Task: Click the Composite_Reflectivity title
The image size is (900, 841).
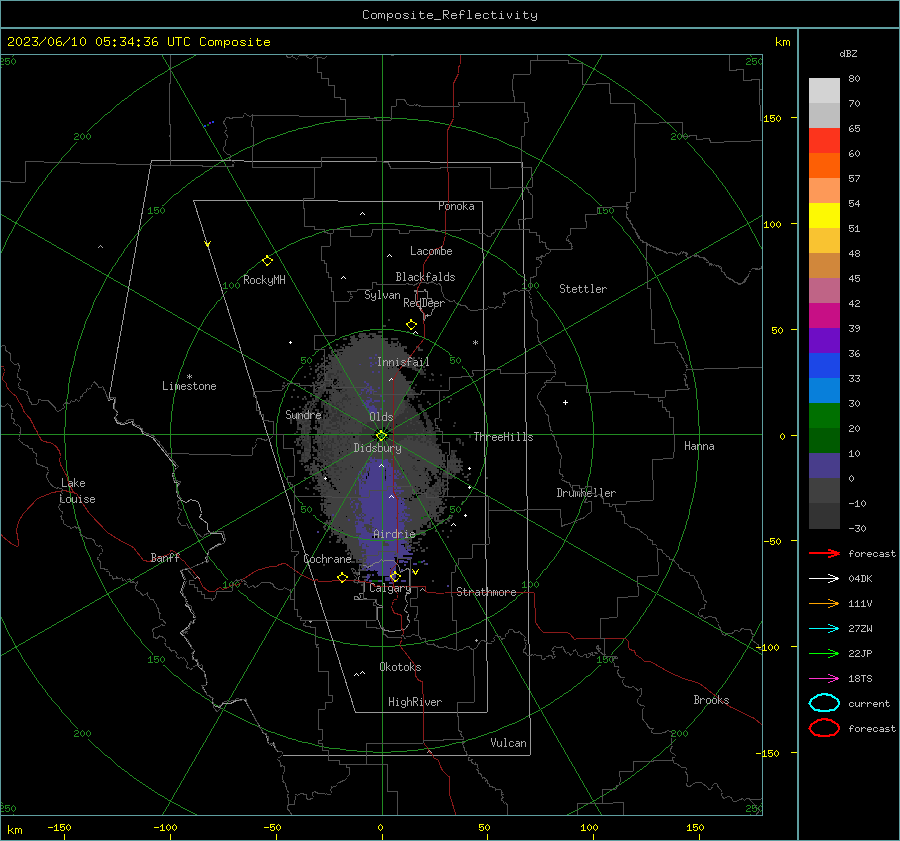Action: click(449, 15)
